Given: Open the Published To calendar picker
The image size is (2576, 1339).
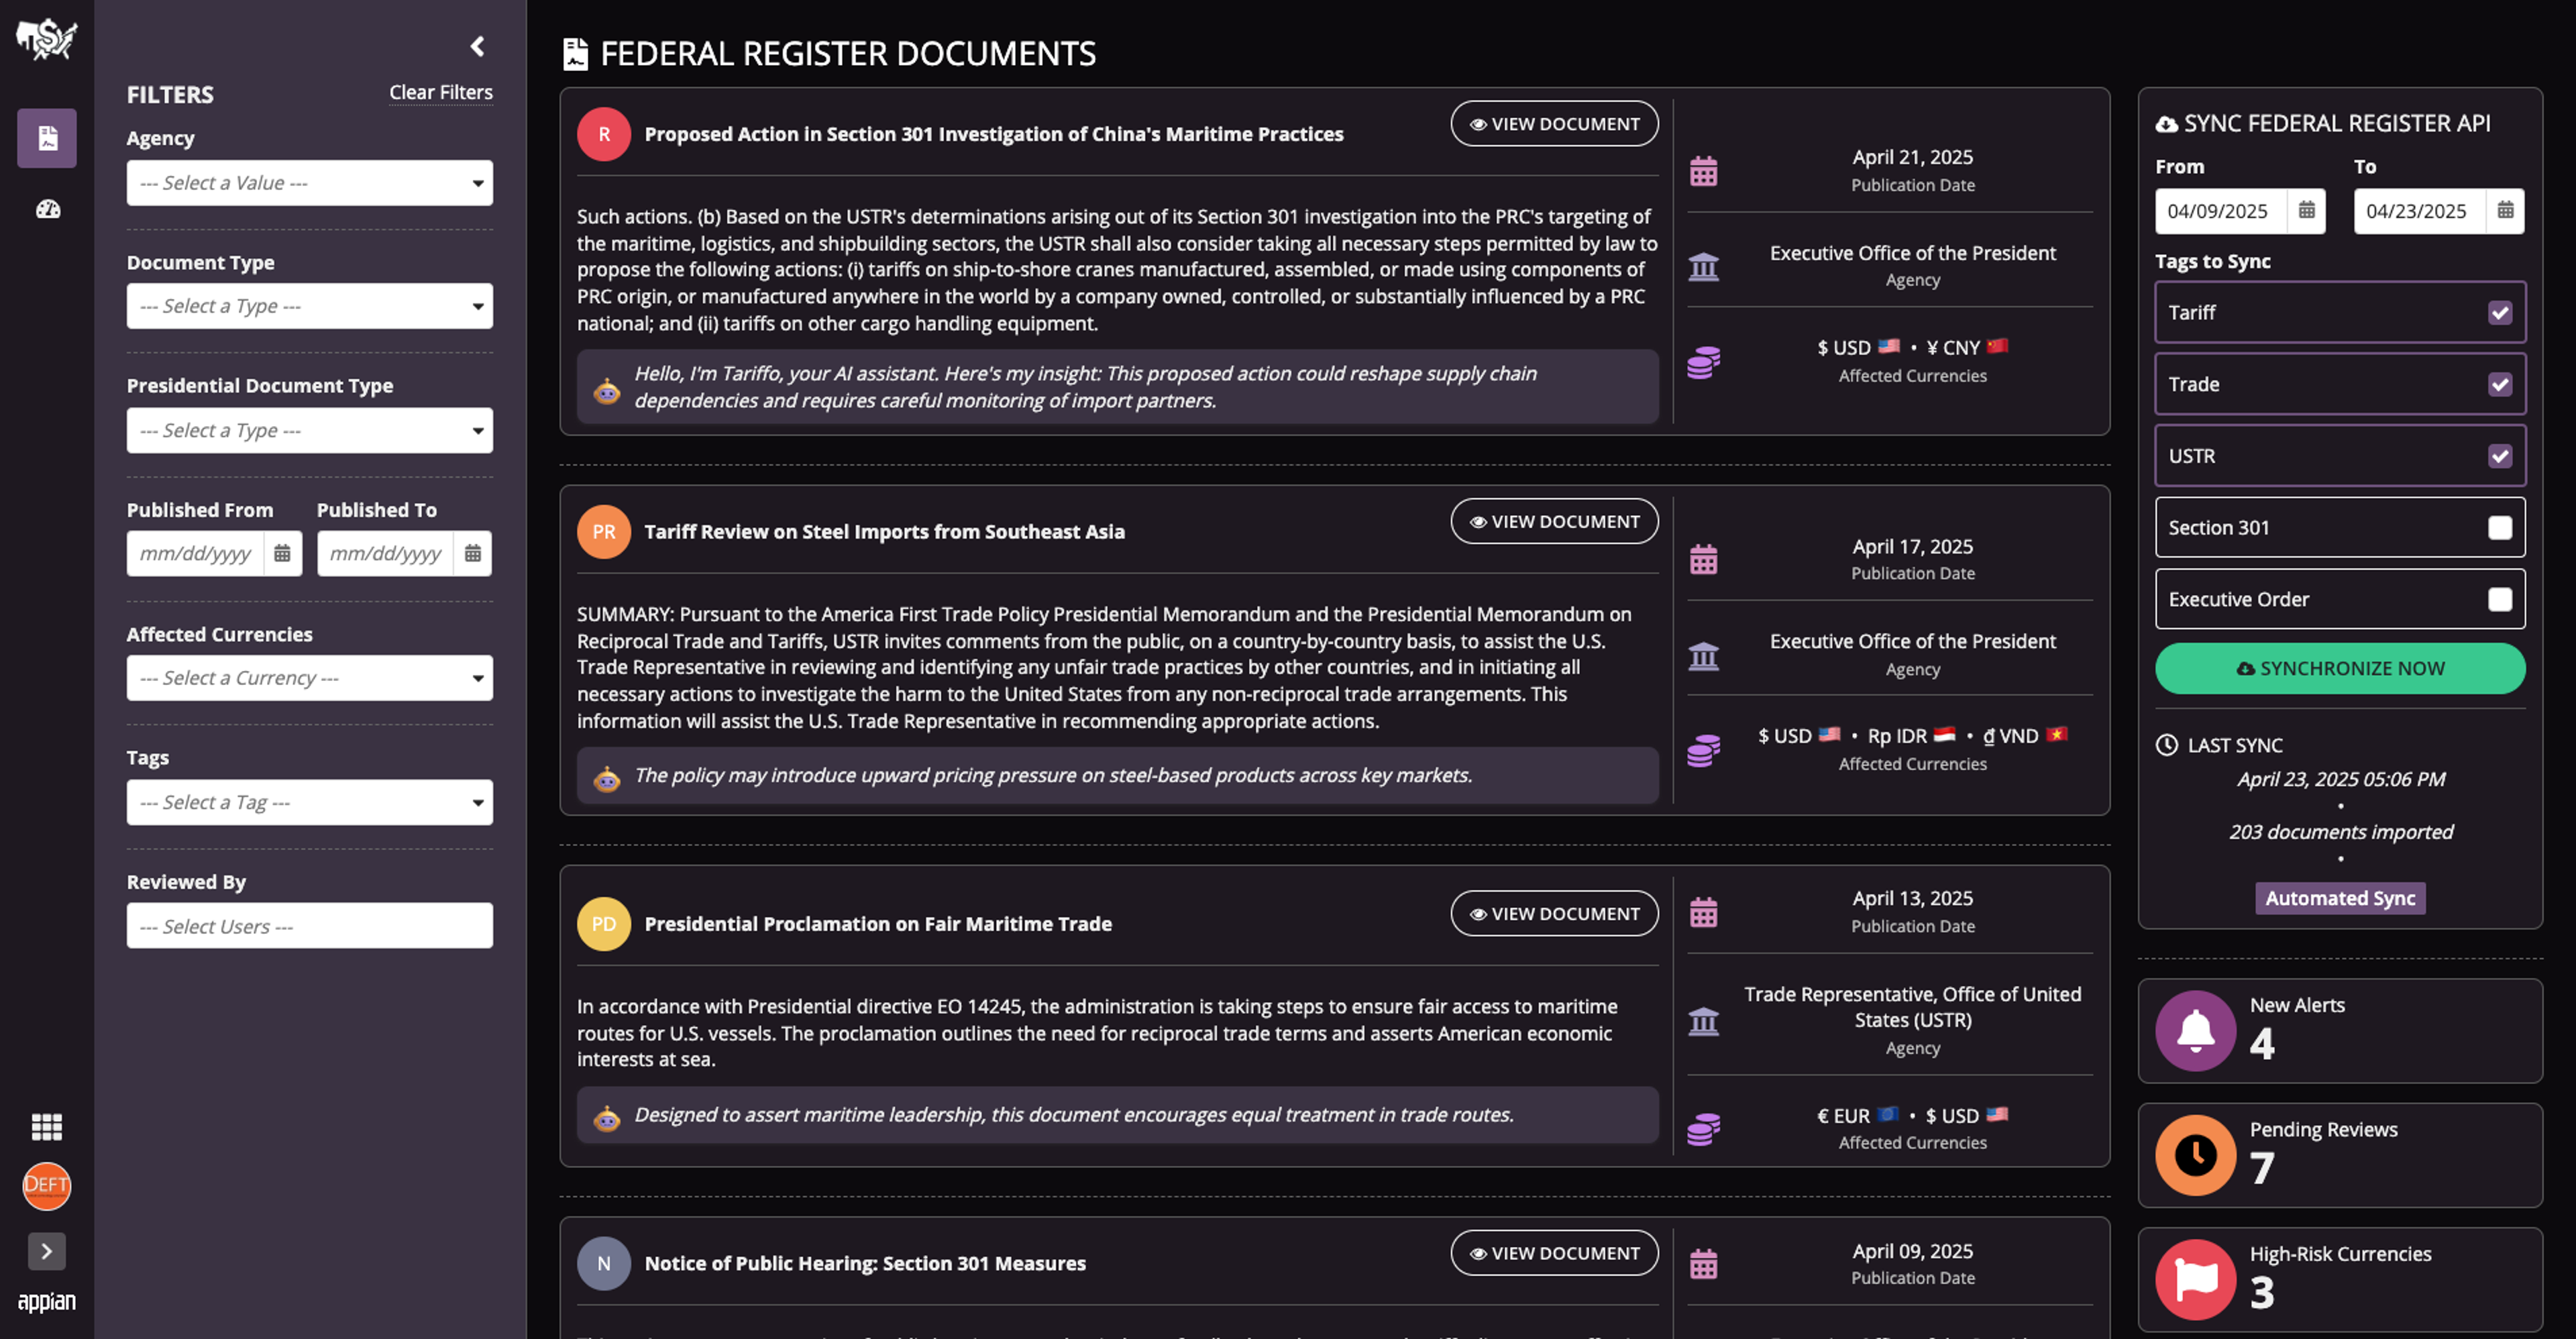Looking at the screenshot, I should click(473, 553).
